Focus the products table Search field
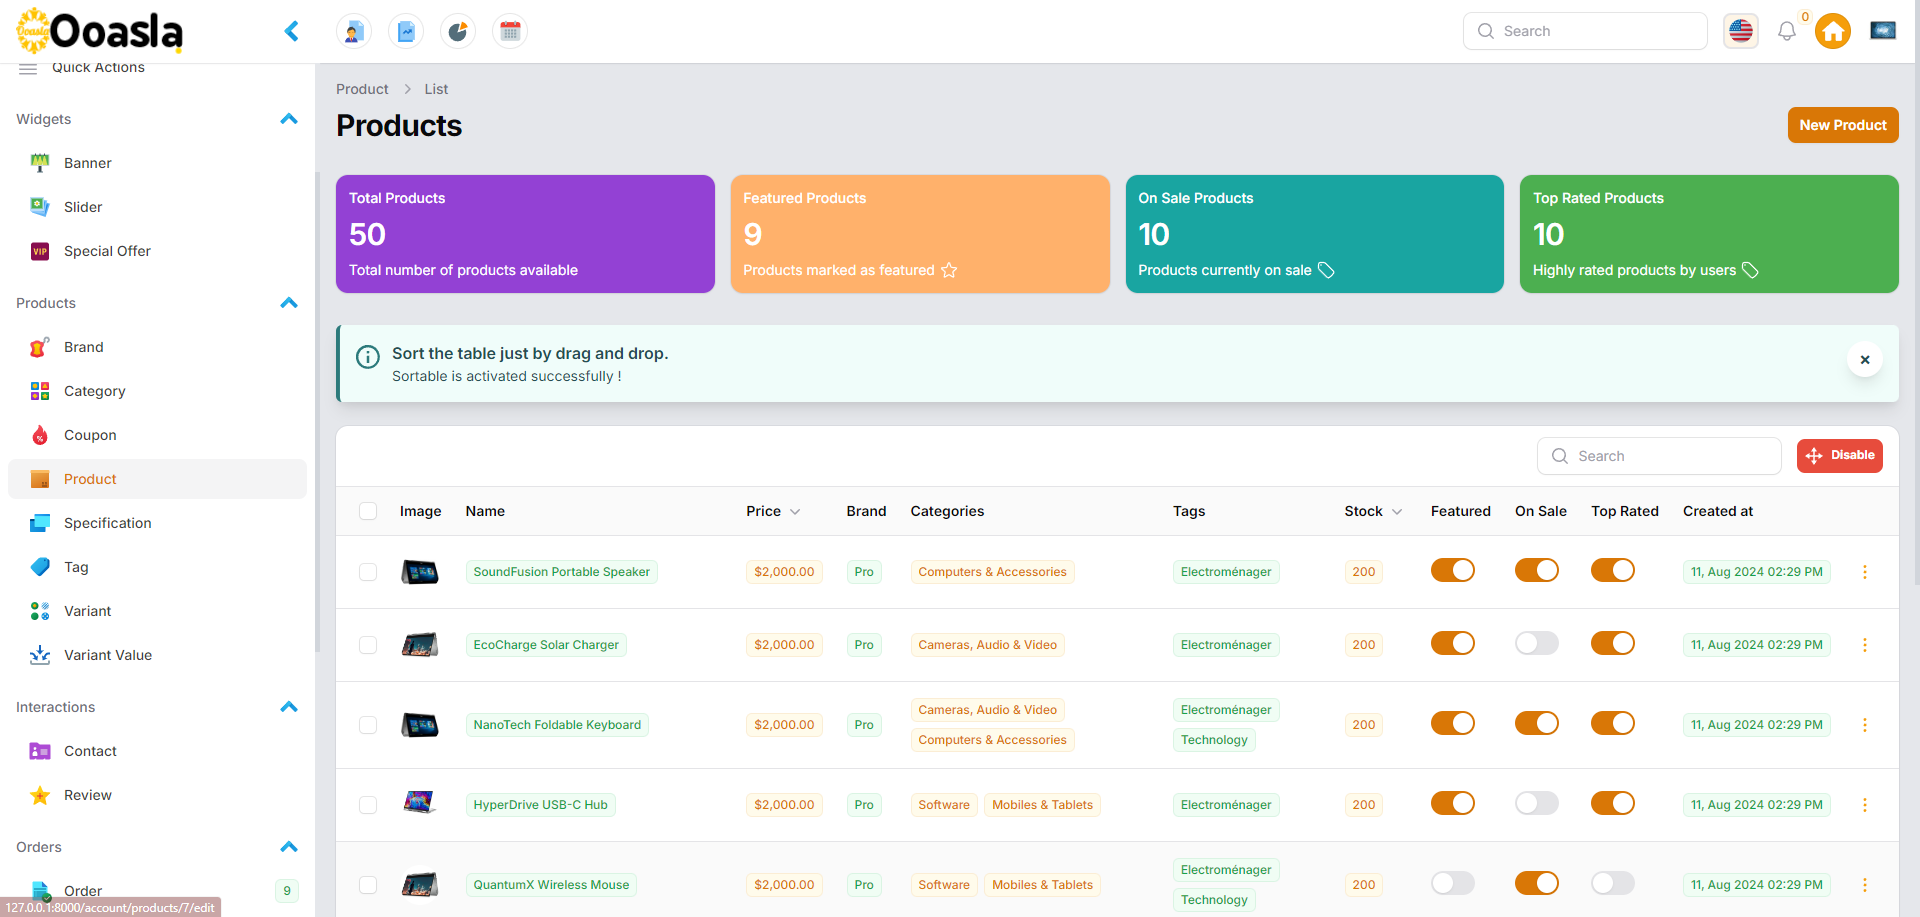Image resolution: width=1920 pixels, height=917 pixels. point(1659,456)
